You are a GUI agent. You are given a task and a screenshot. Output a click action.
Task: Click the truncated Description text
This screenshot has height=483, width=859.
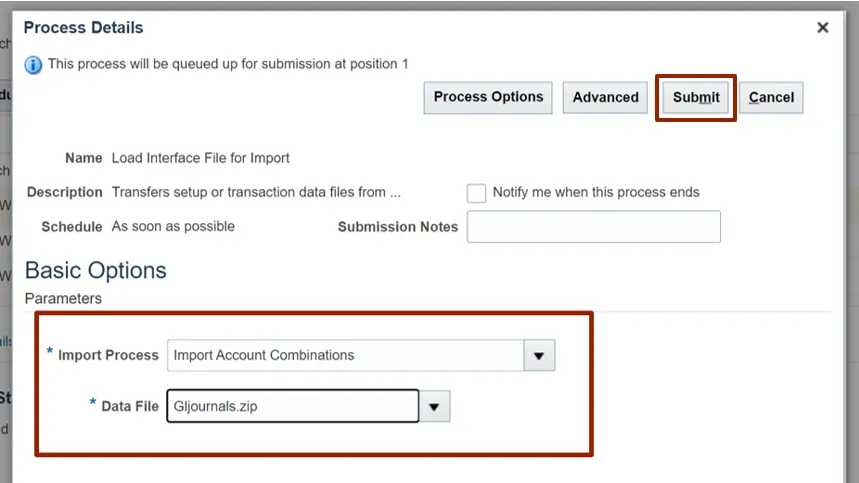coord(256,192)
